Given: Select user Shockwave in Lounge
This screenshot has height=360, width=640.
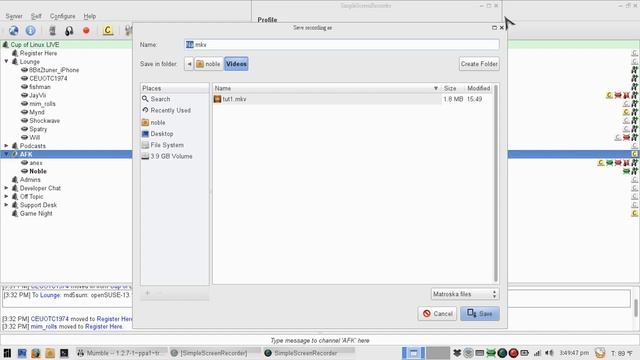Looking at the screenshot, I should click(x=44, y=120).
